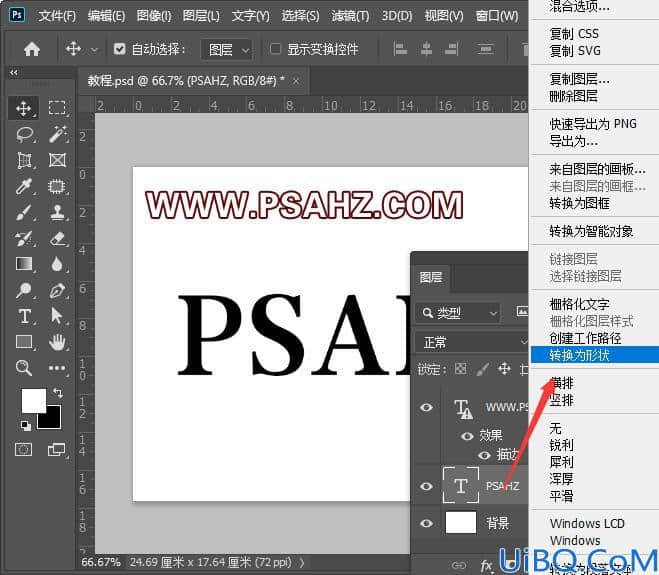Enable the 显示变换控件 checkbox
The height and width of the screenshot is (575, 659).
[276, 49]
